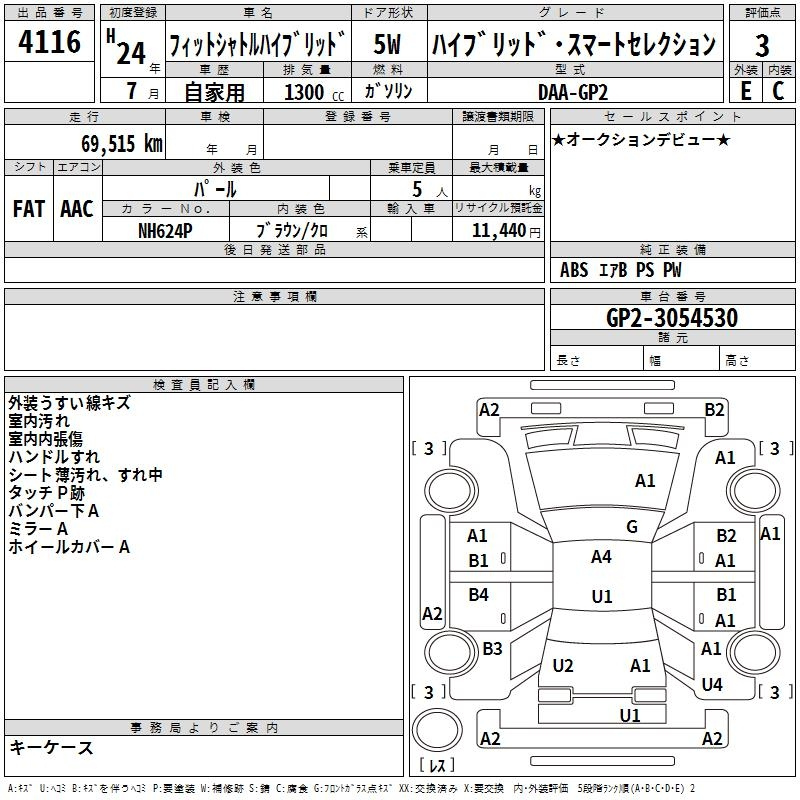
Task: Select the inspector note 外装うすい線キズ
Action: tap(69, 403)
